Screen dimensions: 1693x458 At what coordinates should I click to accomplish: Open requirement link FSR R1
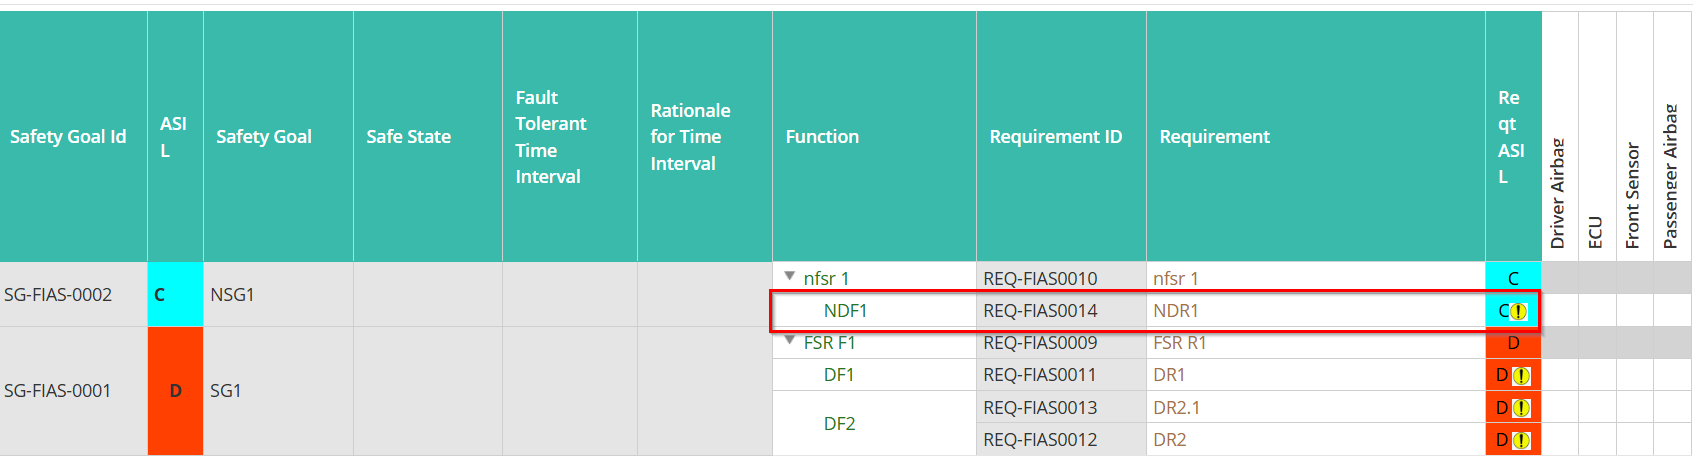coord(1179,343)
